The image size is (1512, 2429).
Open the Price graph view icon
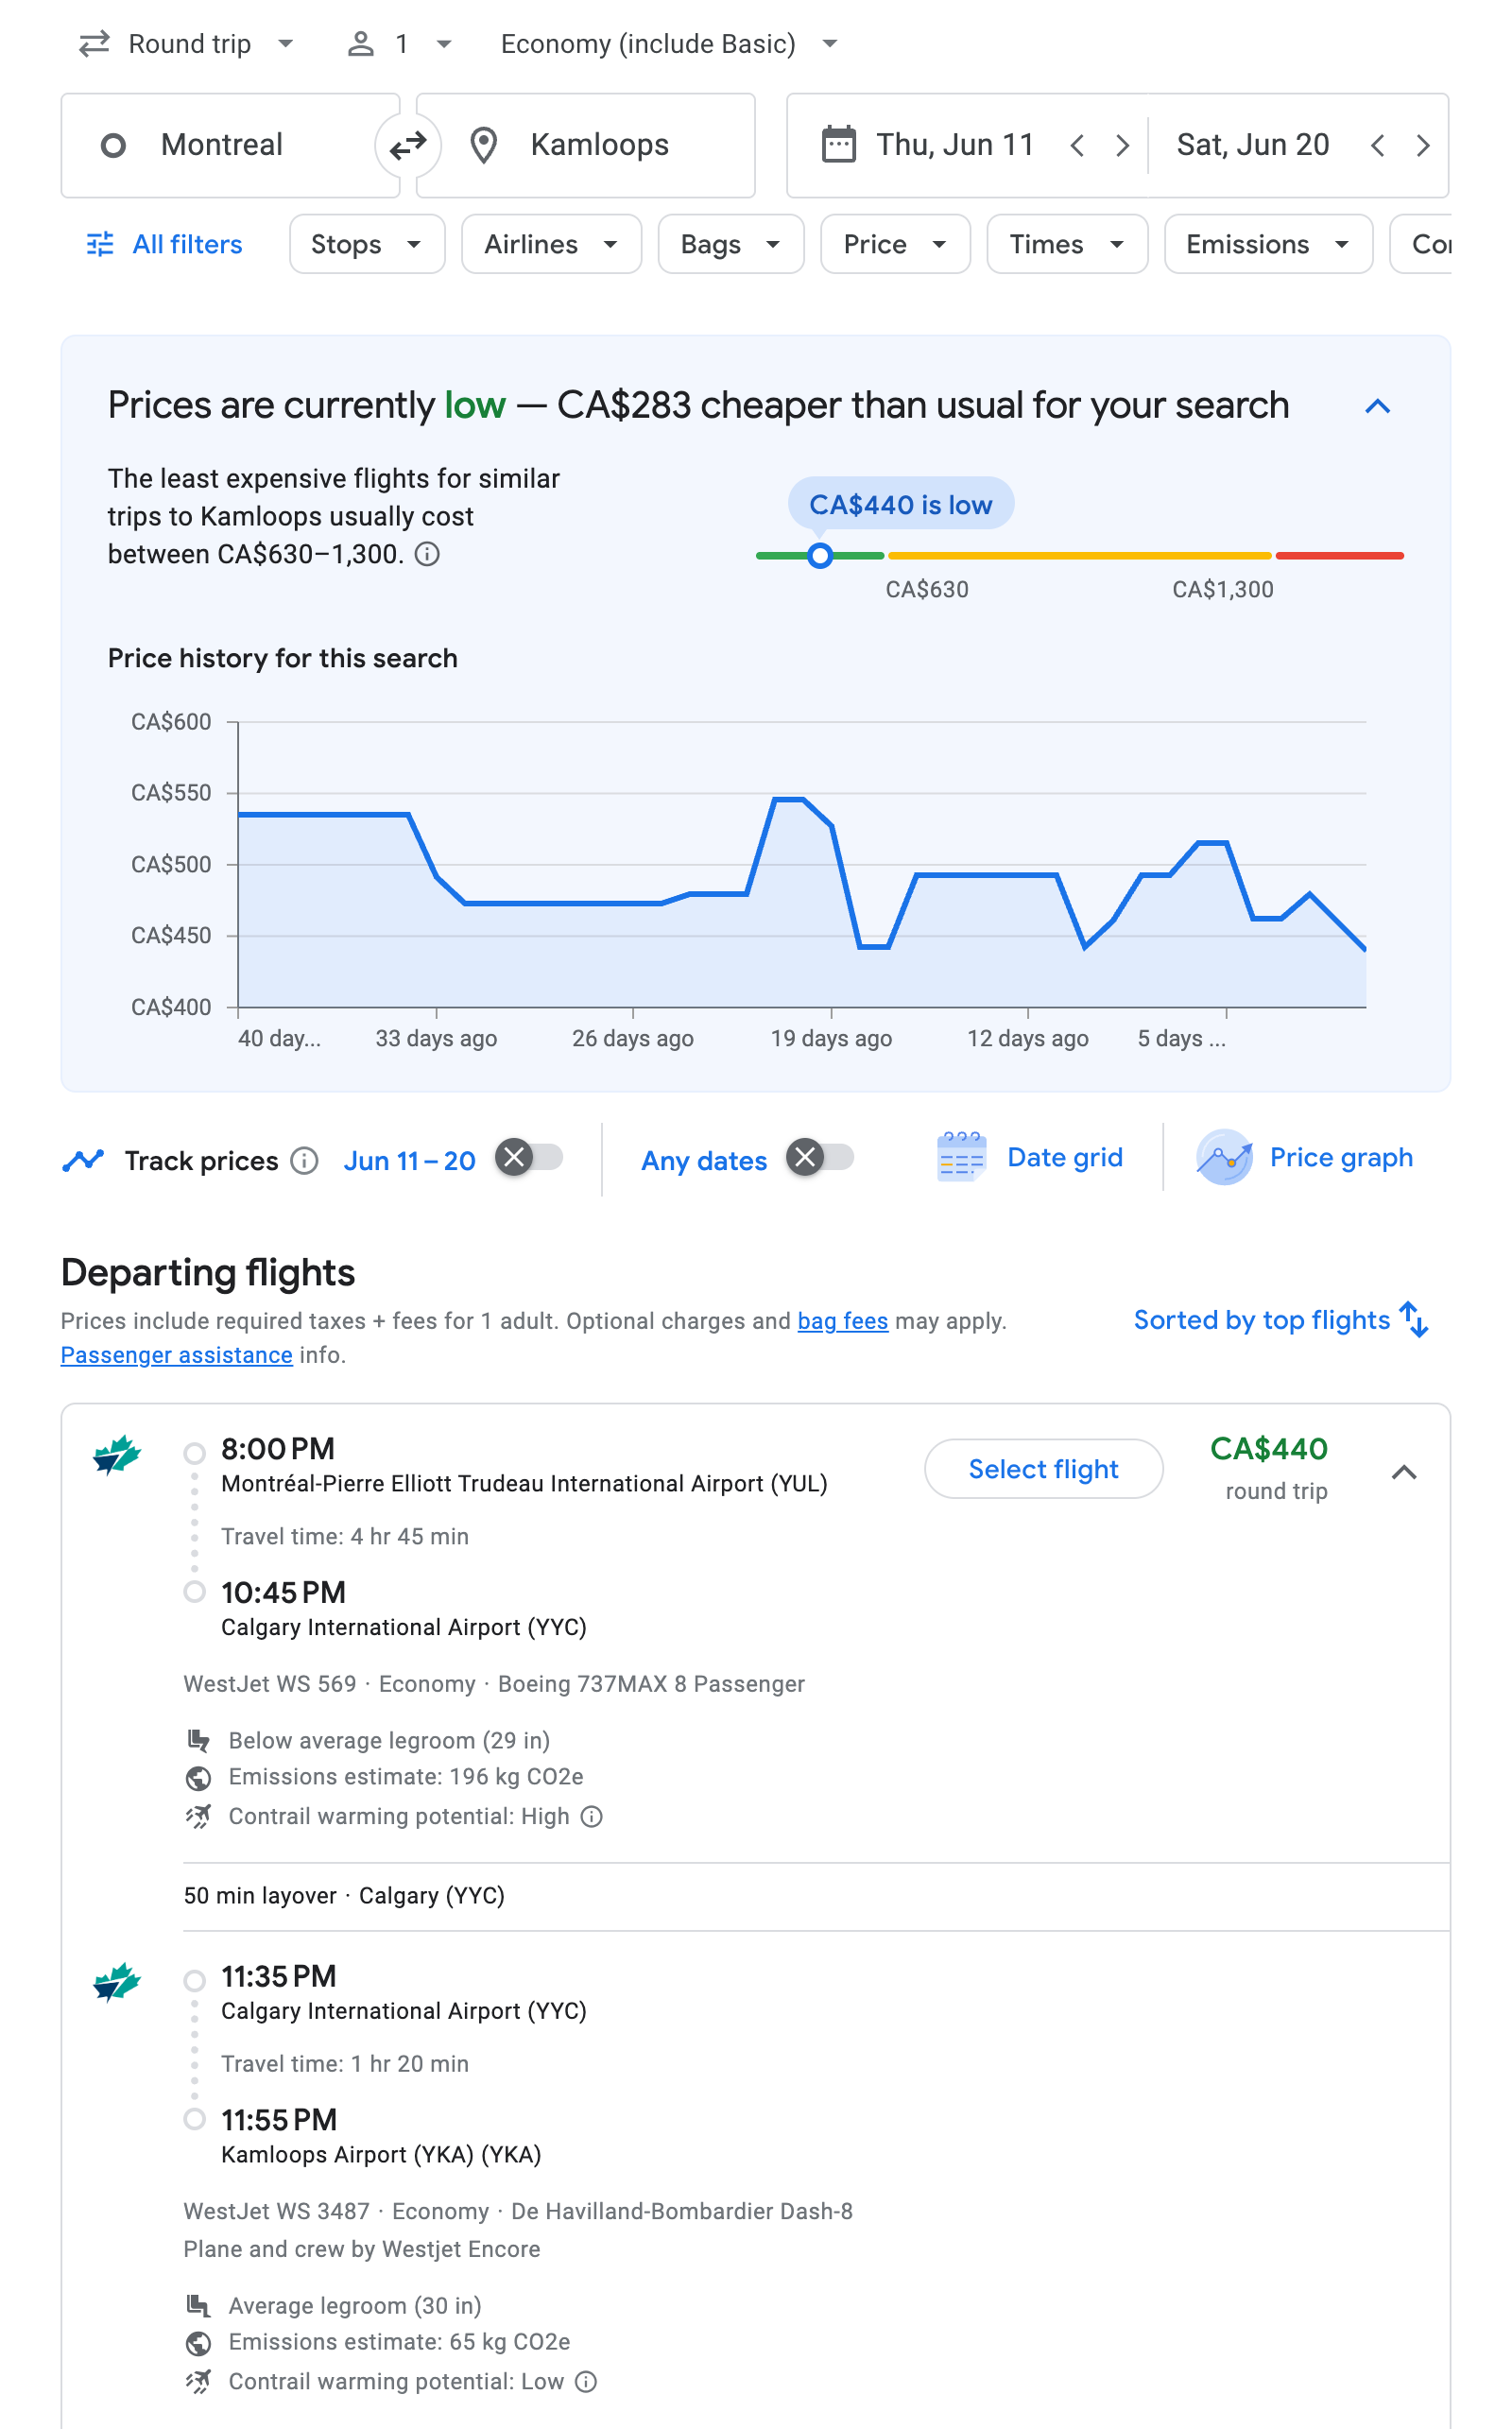coord(1224,1157)
